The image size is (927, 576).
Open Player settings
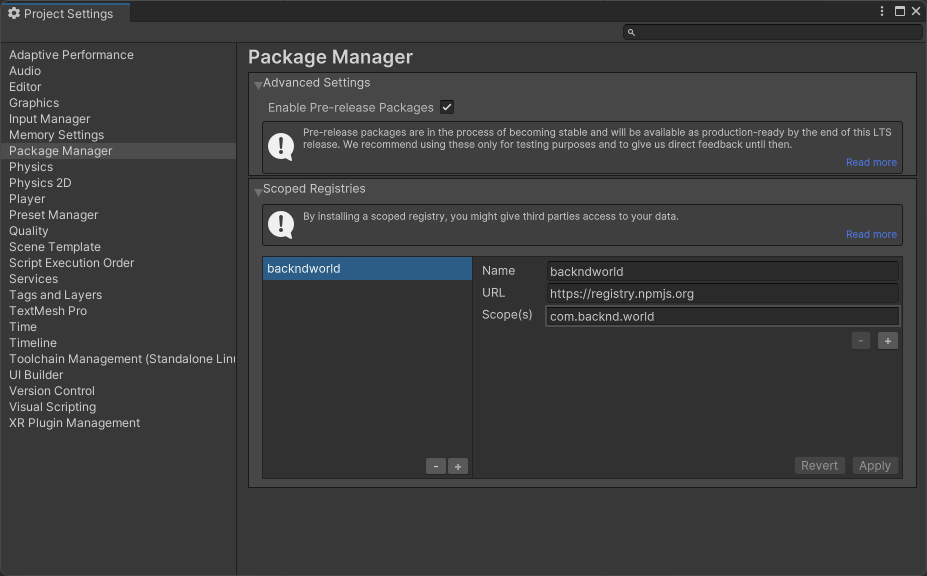[x=118, y=199]
